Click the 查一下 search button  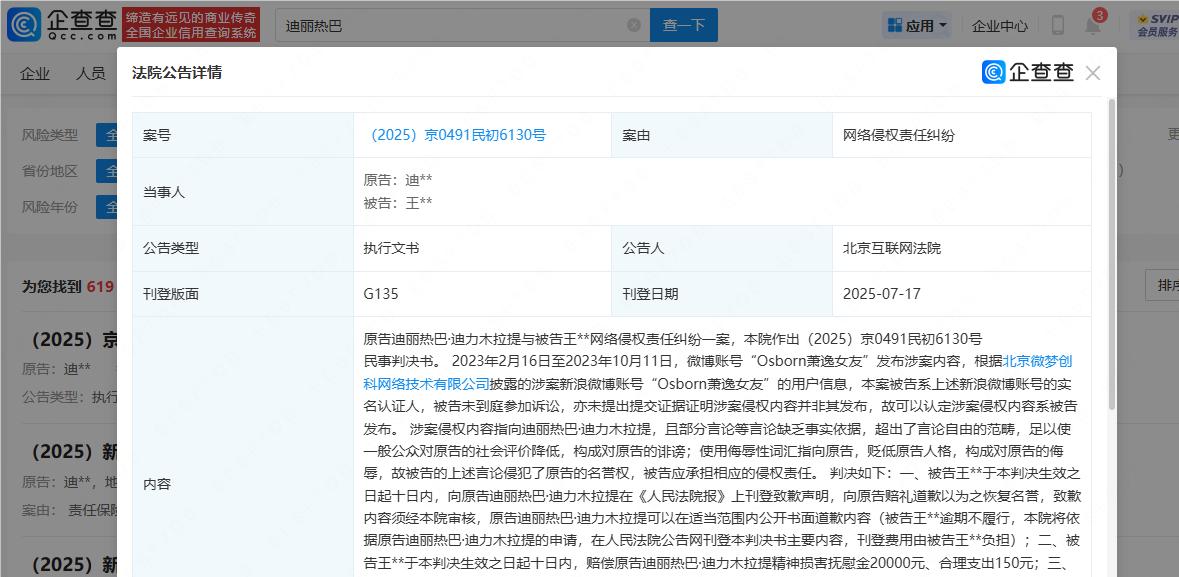pos(683,25)
